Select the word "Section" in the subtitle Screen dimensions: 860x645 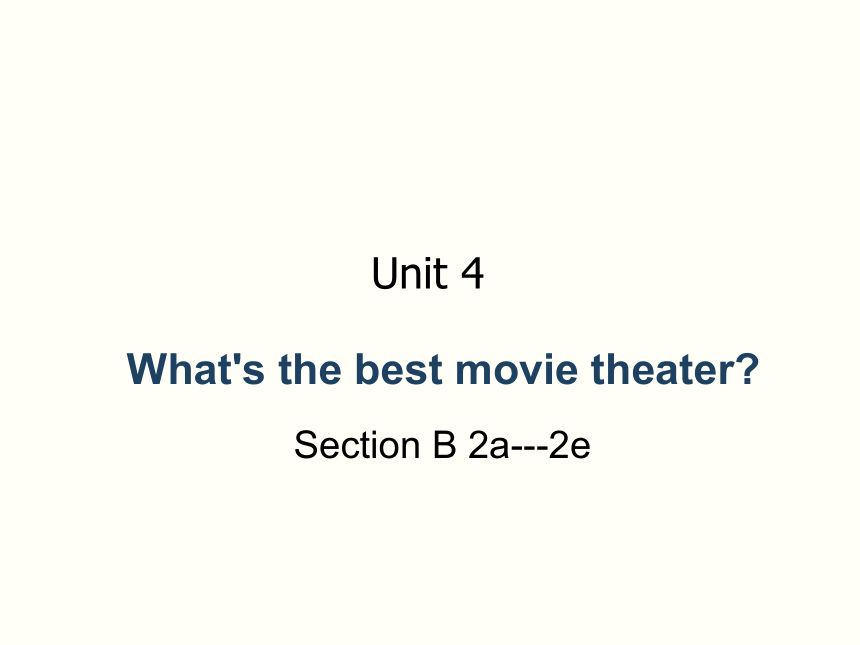click(358, 445)
